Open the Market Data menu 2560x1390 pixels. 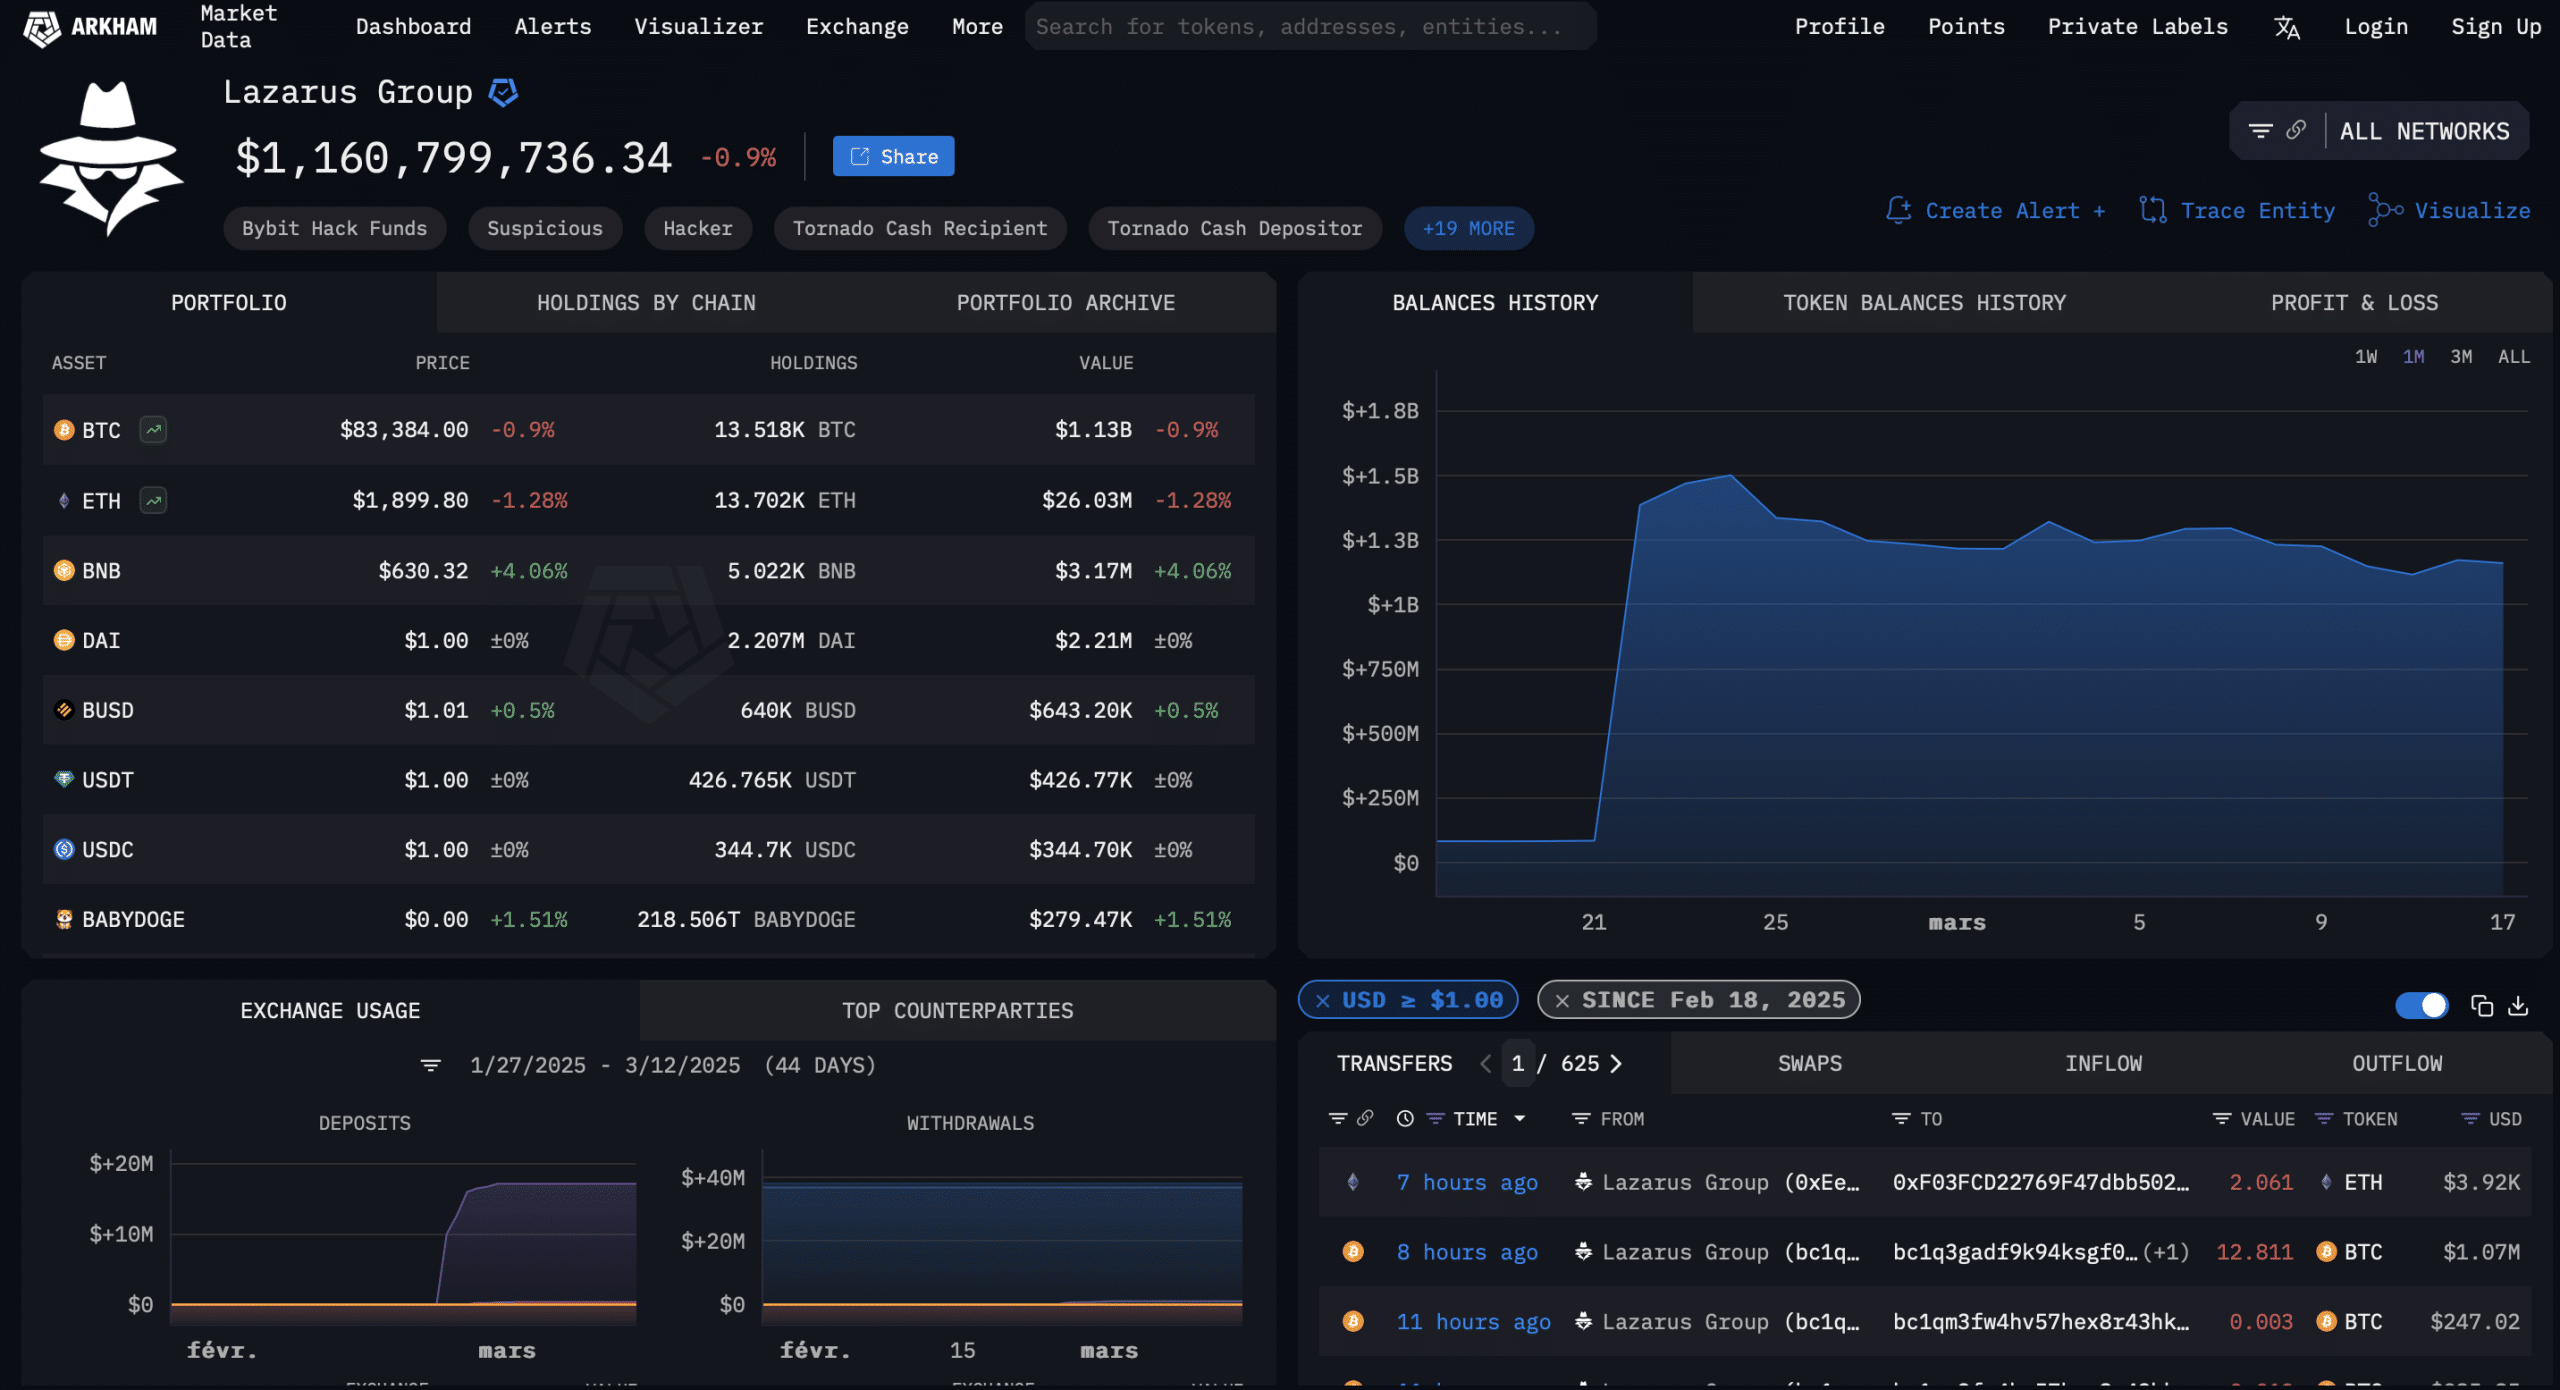[x=238, y=27]
